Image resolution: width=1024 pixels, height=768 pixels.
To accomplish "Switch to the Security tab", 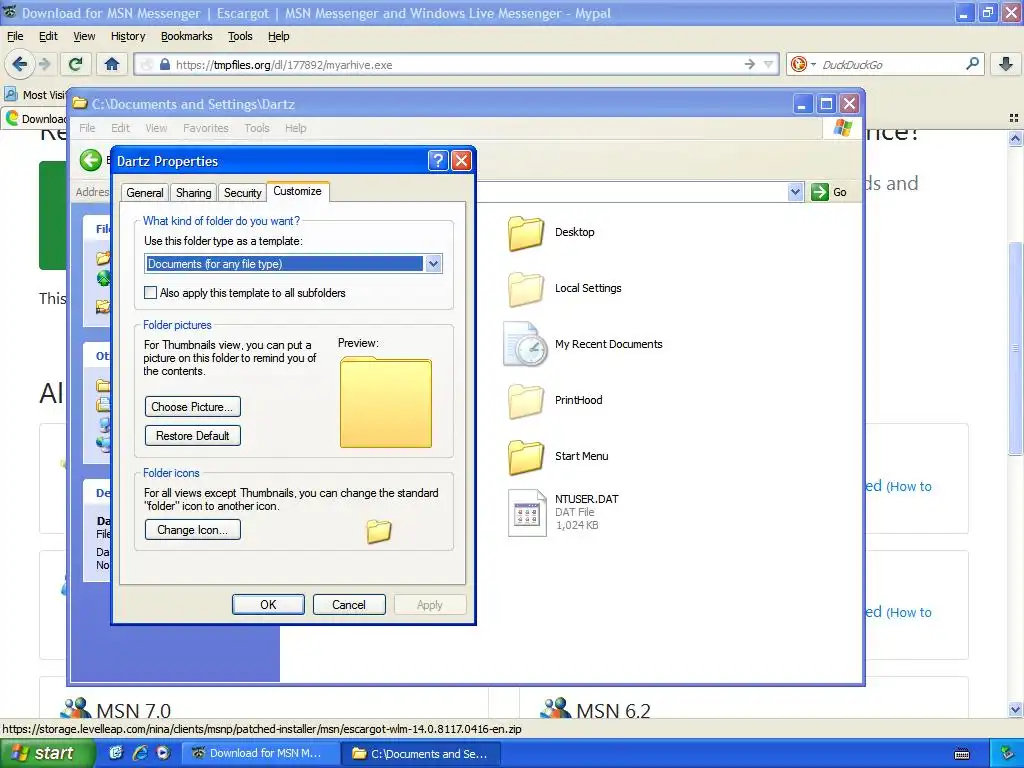I will (242, 193).
